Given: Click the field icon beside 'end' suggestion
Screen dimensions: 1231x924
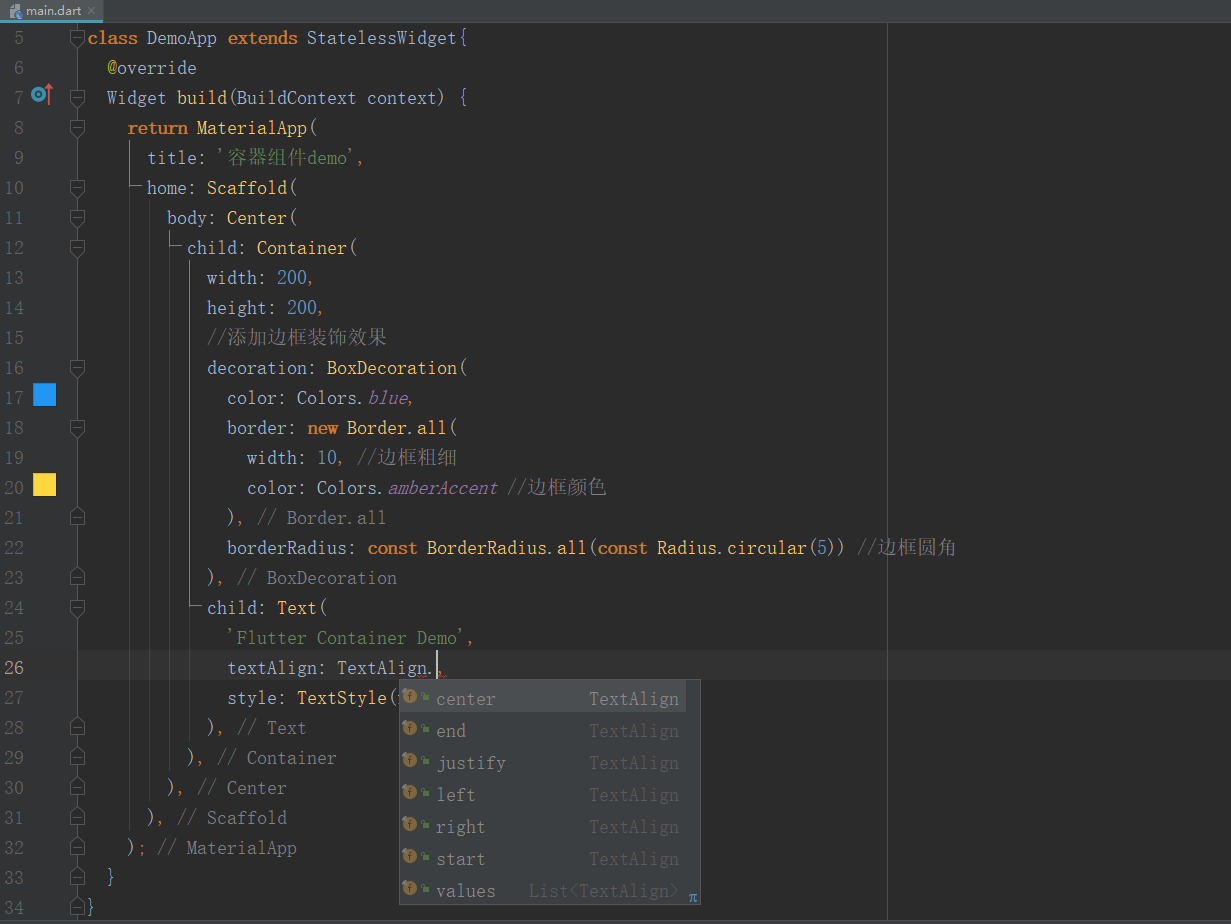Looking at the screenshot, I should coord(411,729).
